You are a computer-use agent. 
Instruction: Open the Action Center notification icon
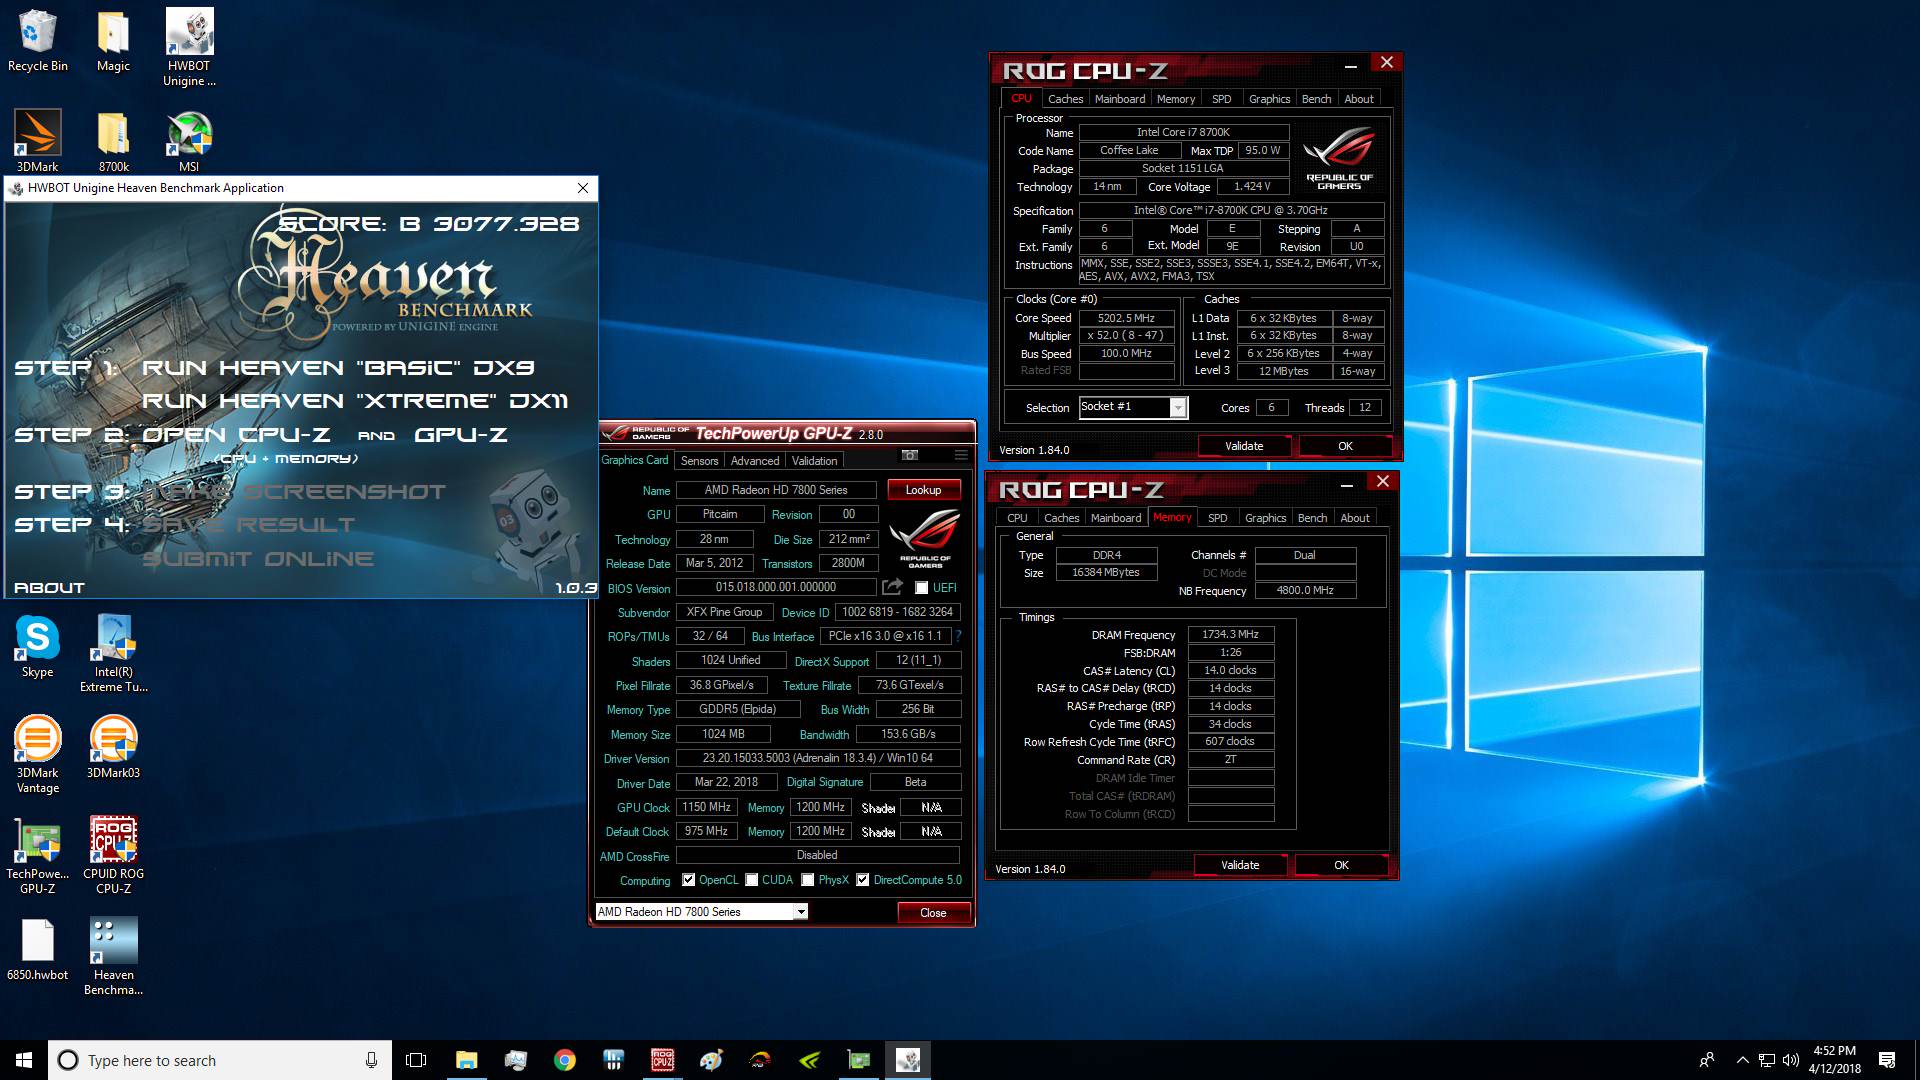click(1887, 1060)
